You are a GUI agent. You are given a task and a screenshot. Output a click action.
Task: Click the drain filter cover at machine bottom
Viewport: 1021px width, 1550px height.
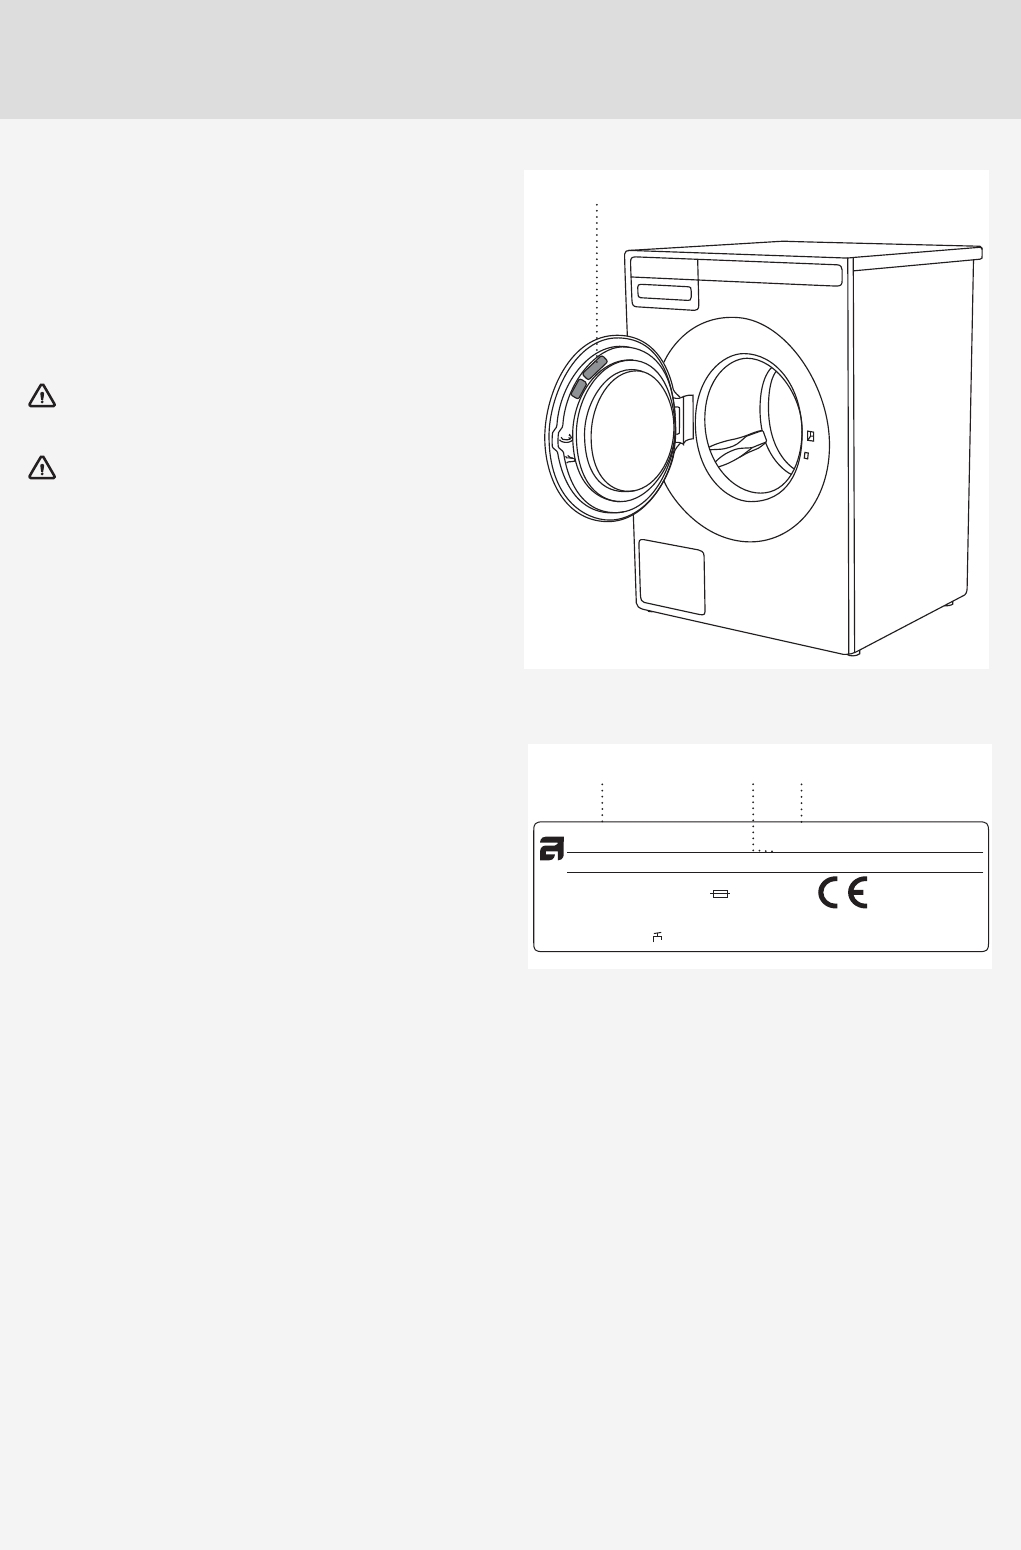click(671, 577)
